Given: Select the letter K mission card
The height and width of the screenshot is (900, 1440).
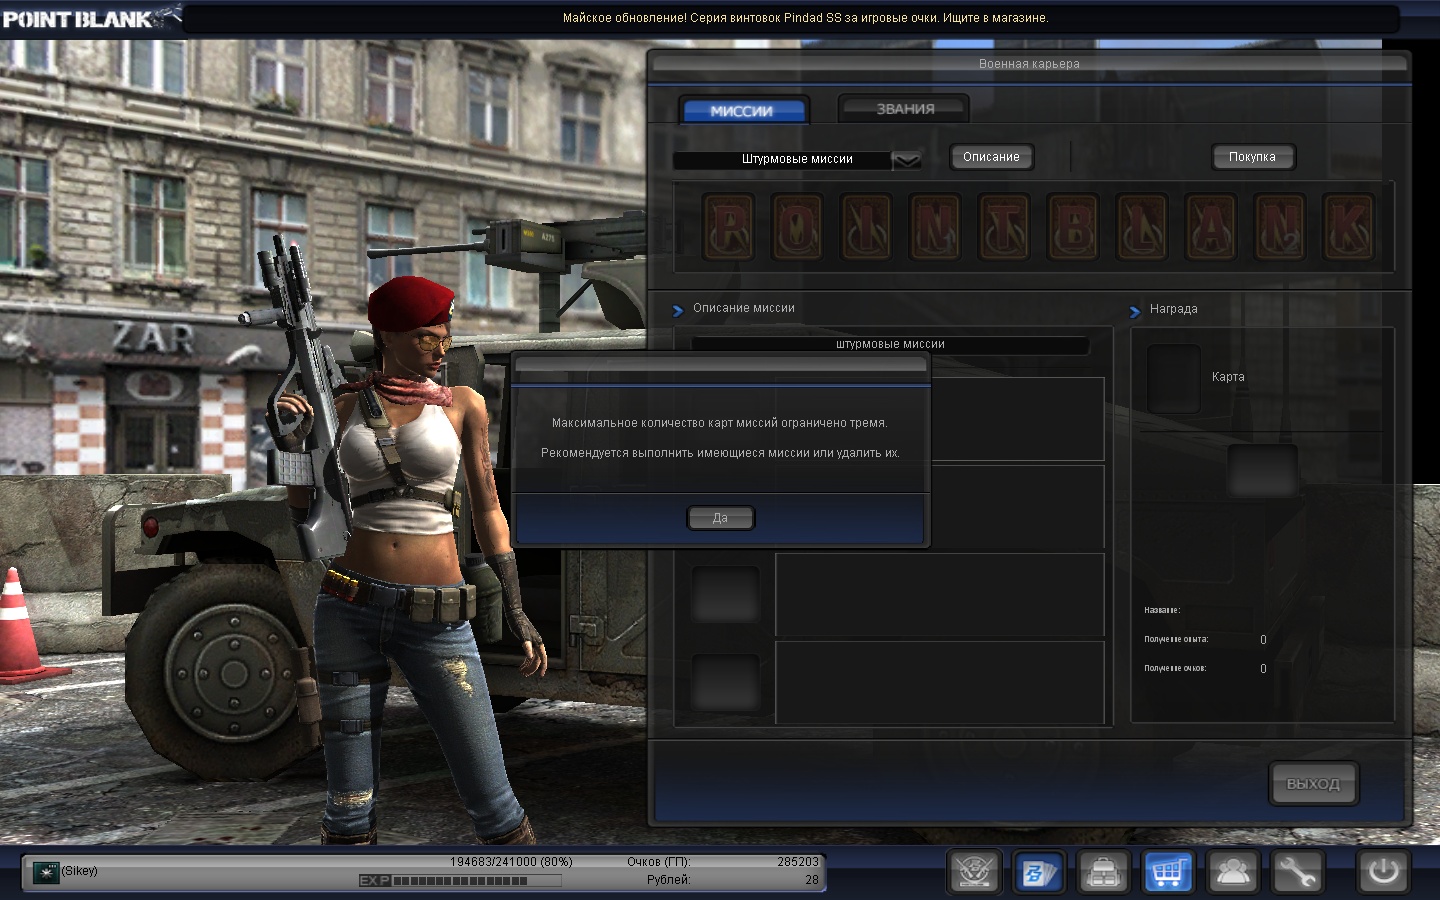Looking at the screenshot, I should click(1348, 227).
